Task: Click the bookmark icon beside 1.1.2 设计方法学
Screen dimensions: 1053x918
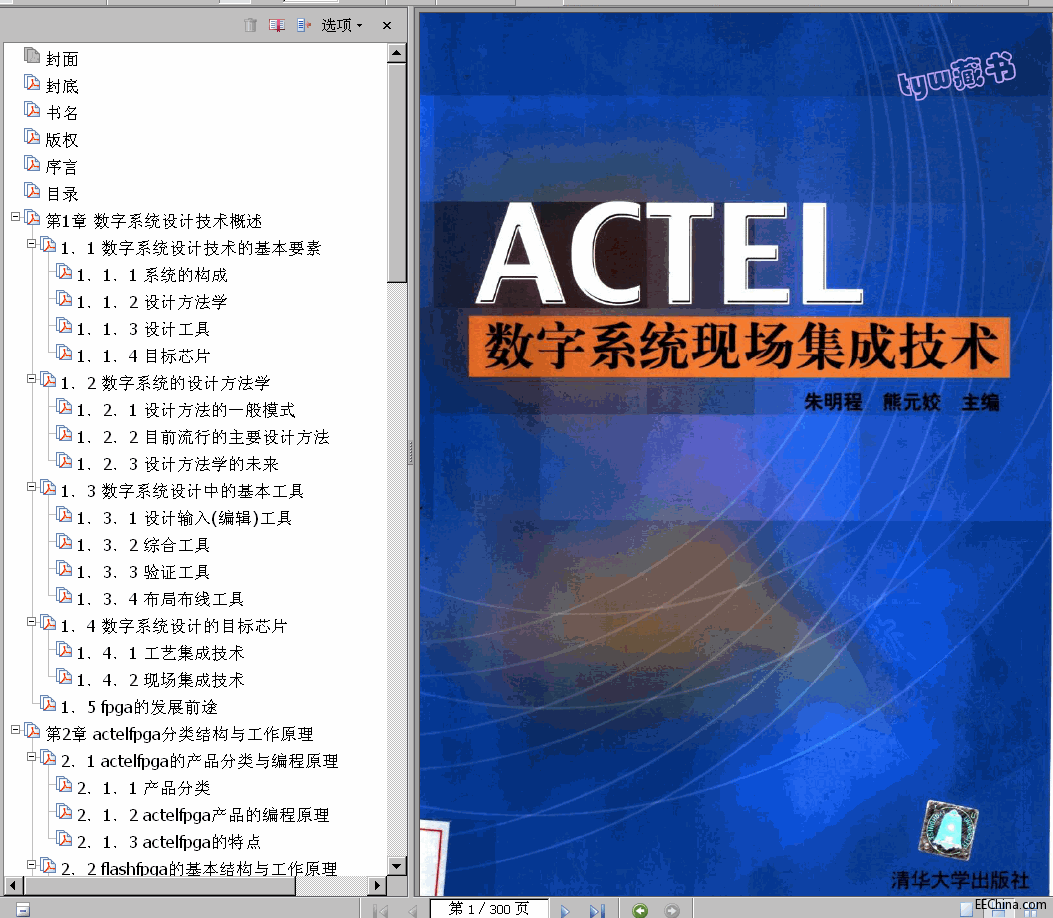Action: click(64, 299)
